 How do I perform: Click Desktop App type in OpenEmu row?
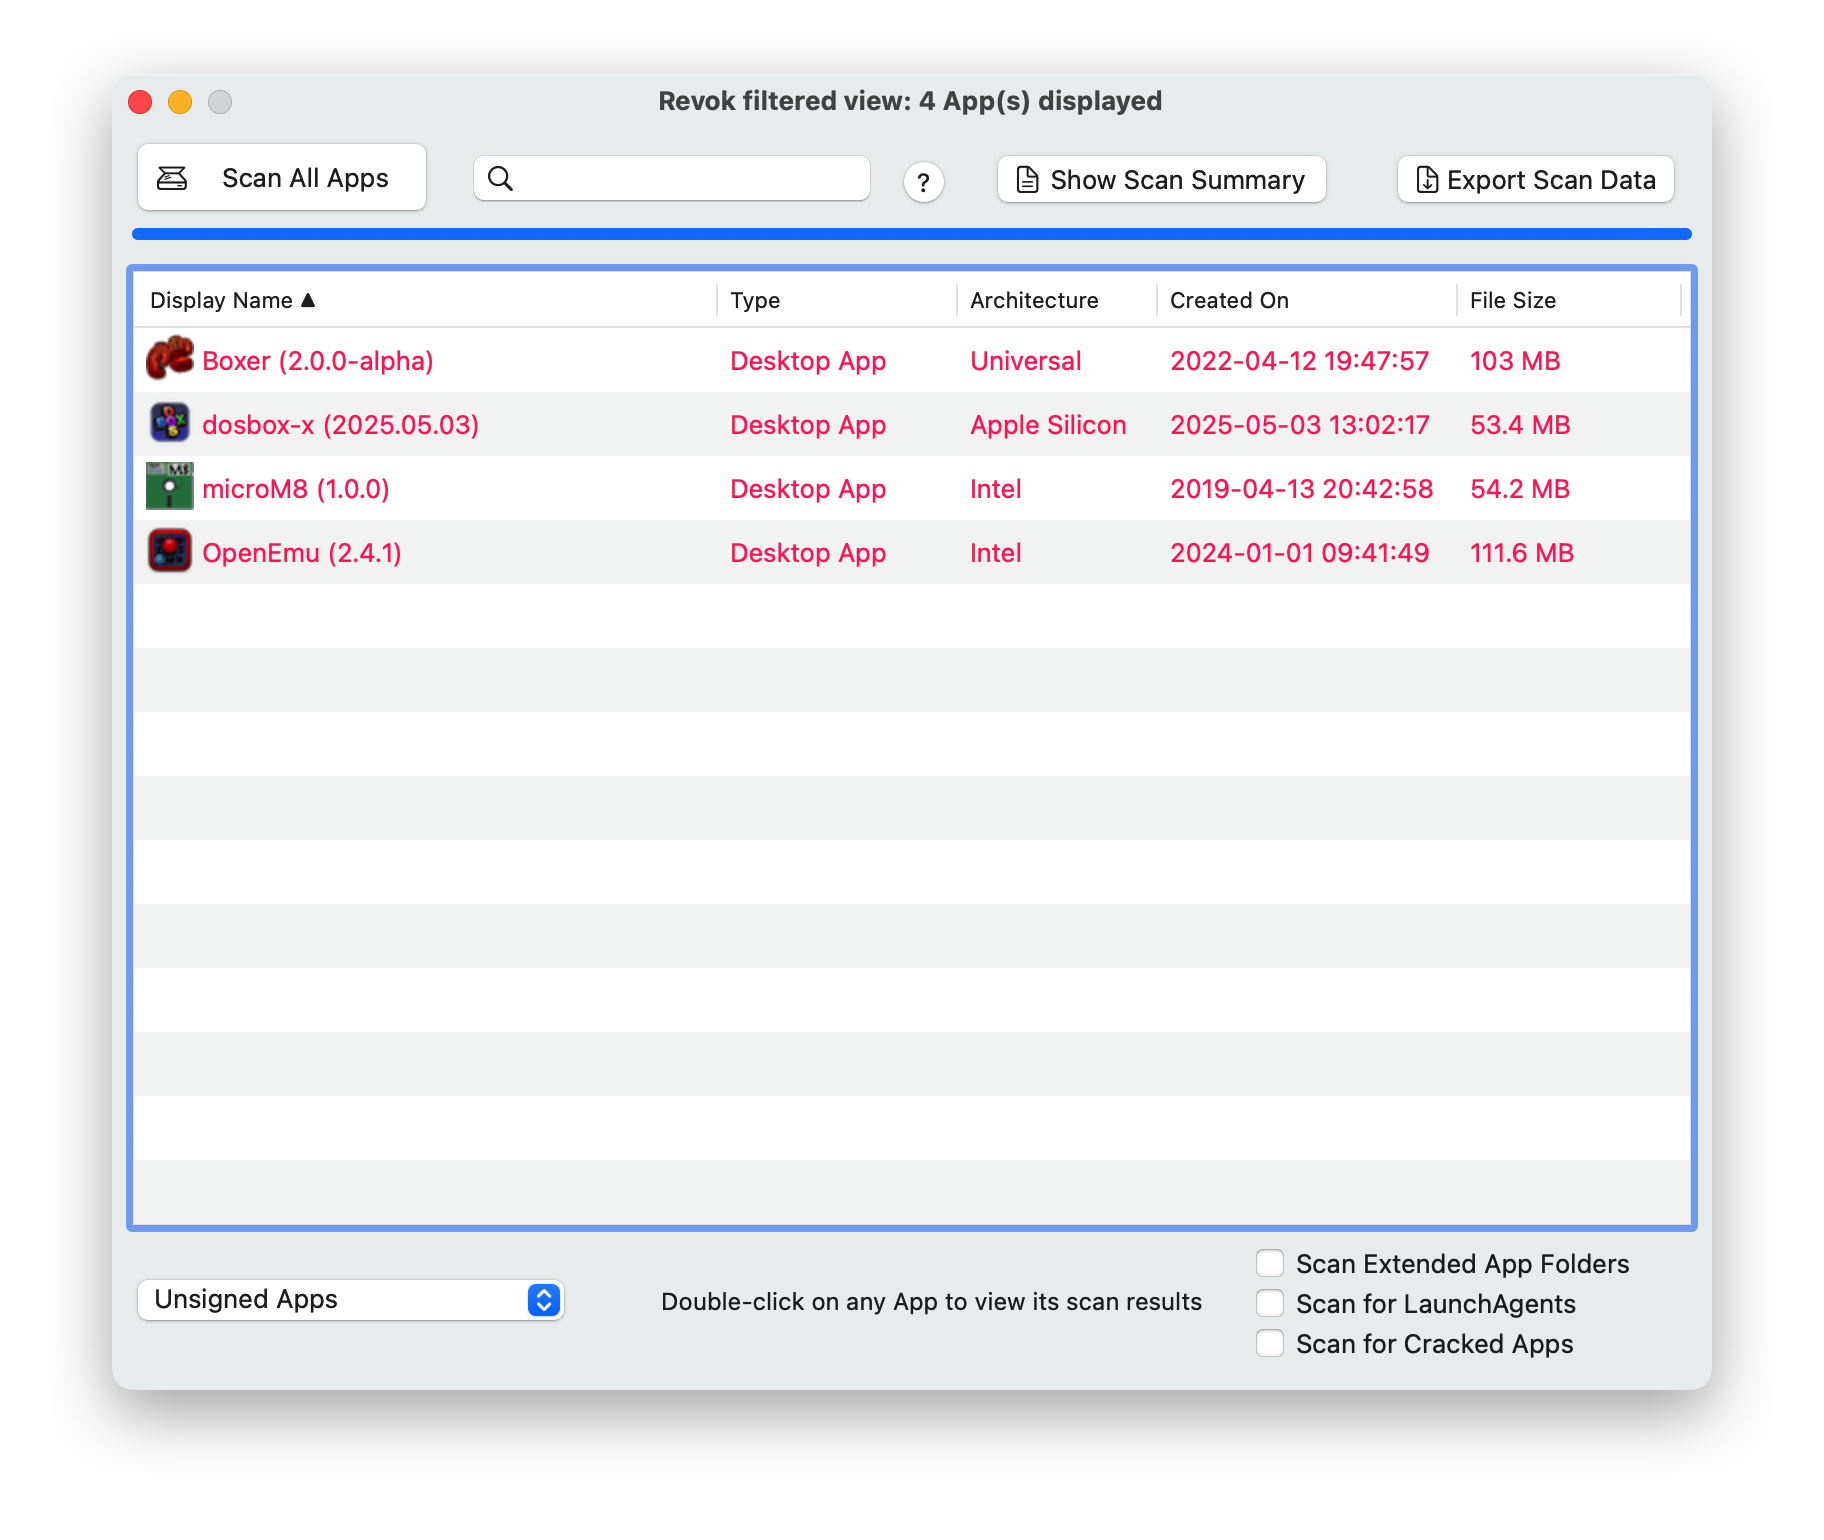(x=808, y=553)
